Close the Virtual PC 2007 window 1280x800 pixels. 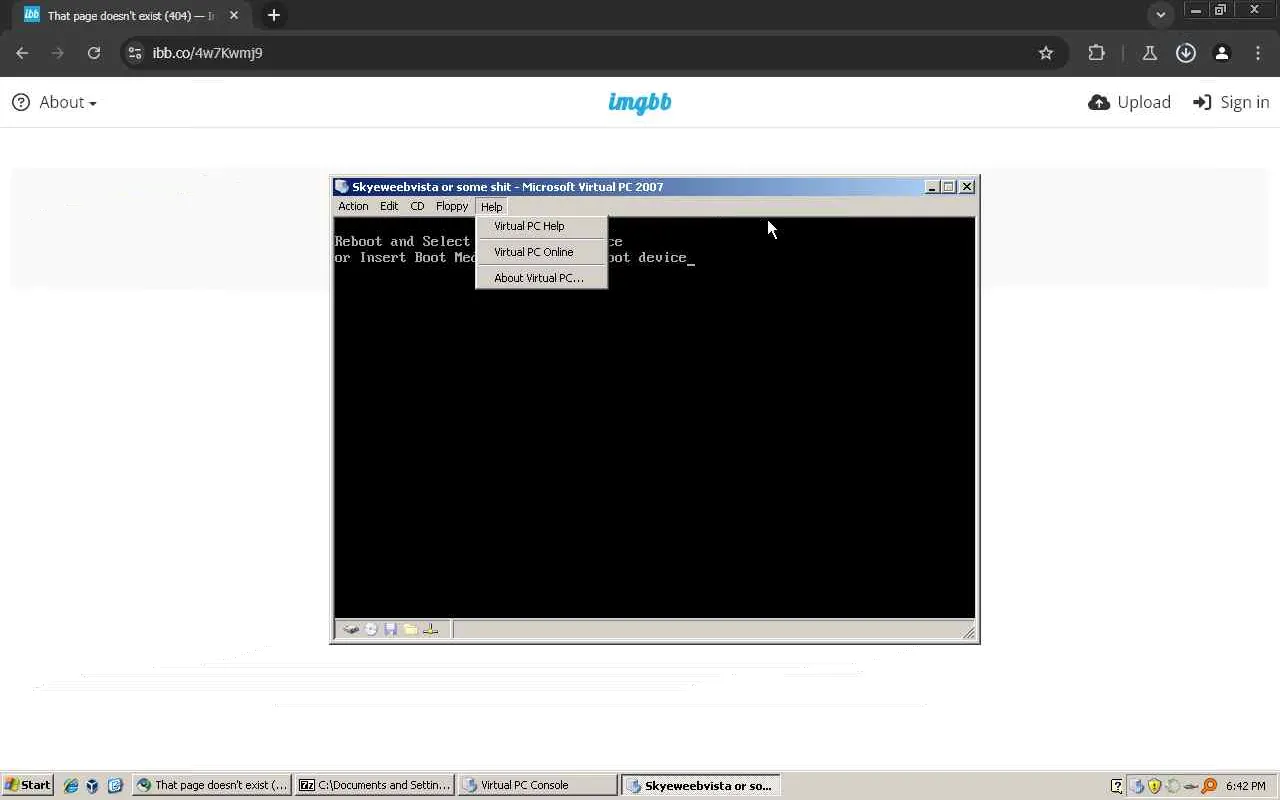pyautogui.click(x=967, y=187)
